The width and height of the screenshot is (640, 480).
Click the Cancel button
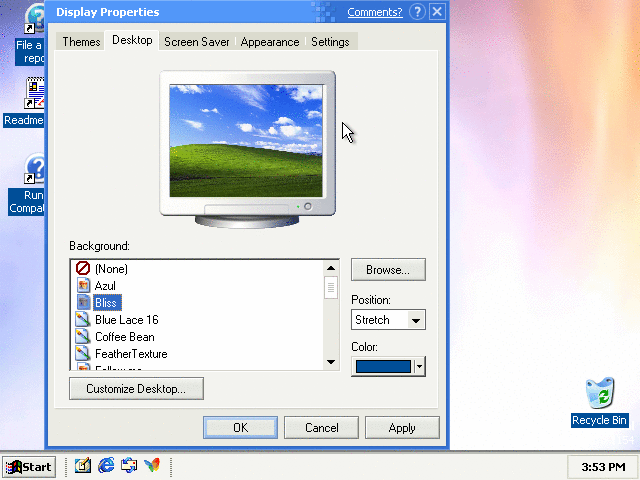point(321,427)
